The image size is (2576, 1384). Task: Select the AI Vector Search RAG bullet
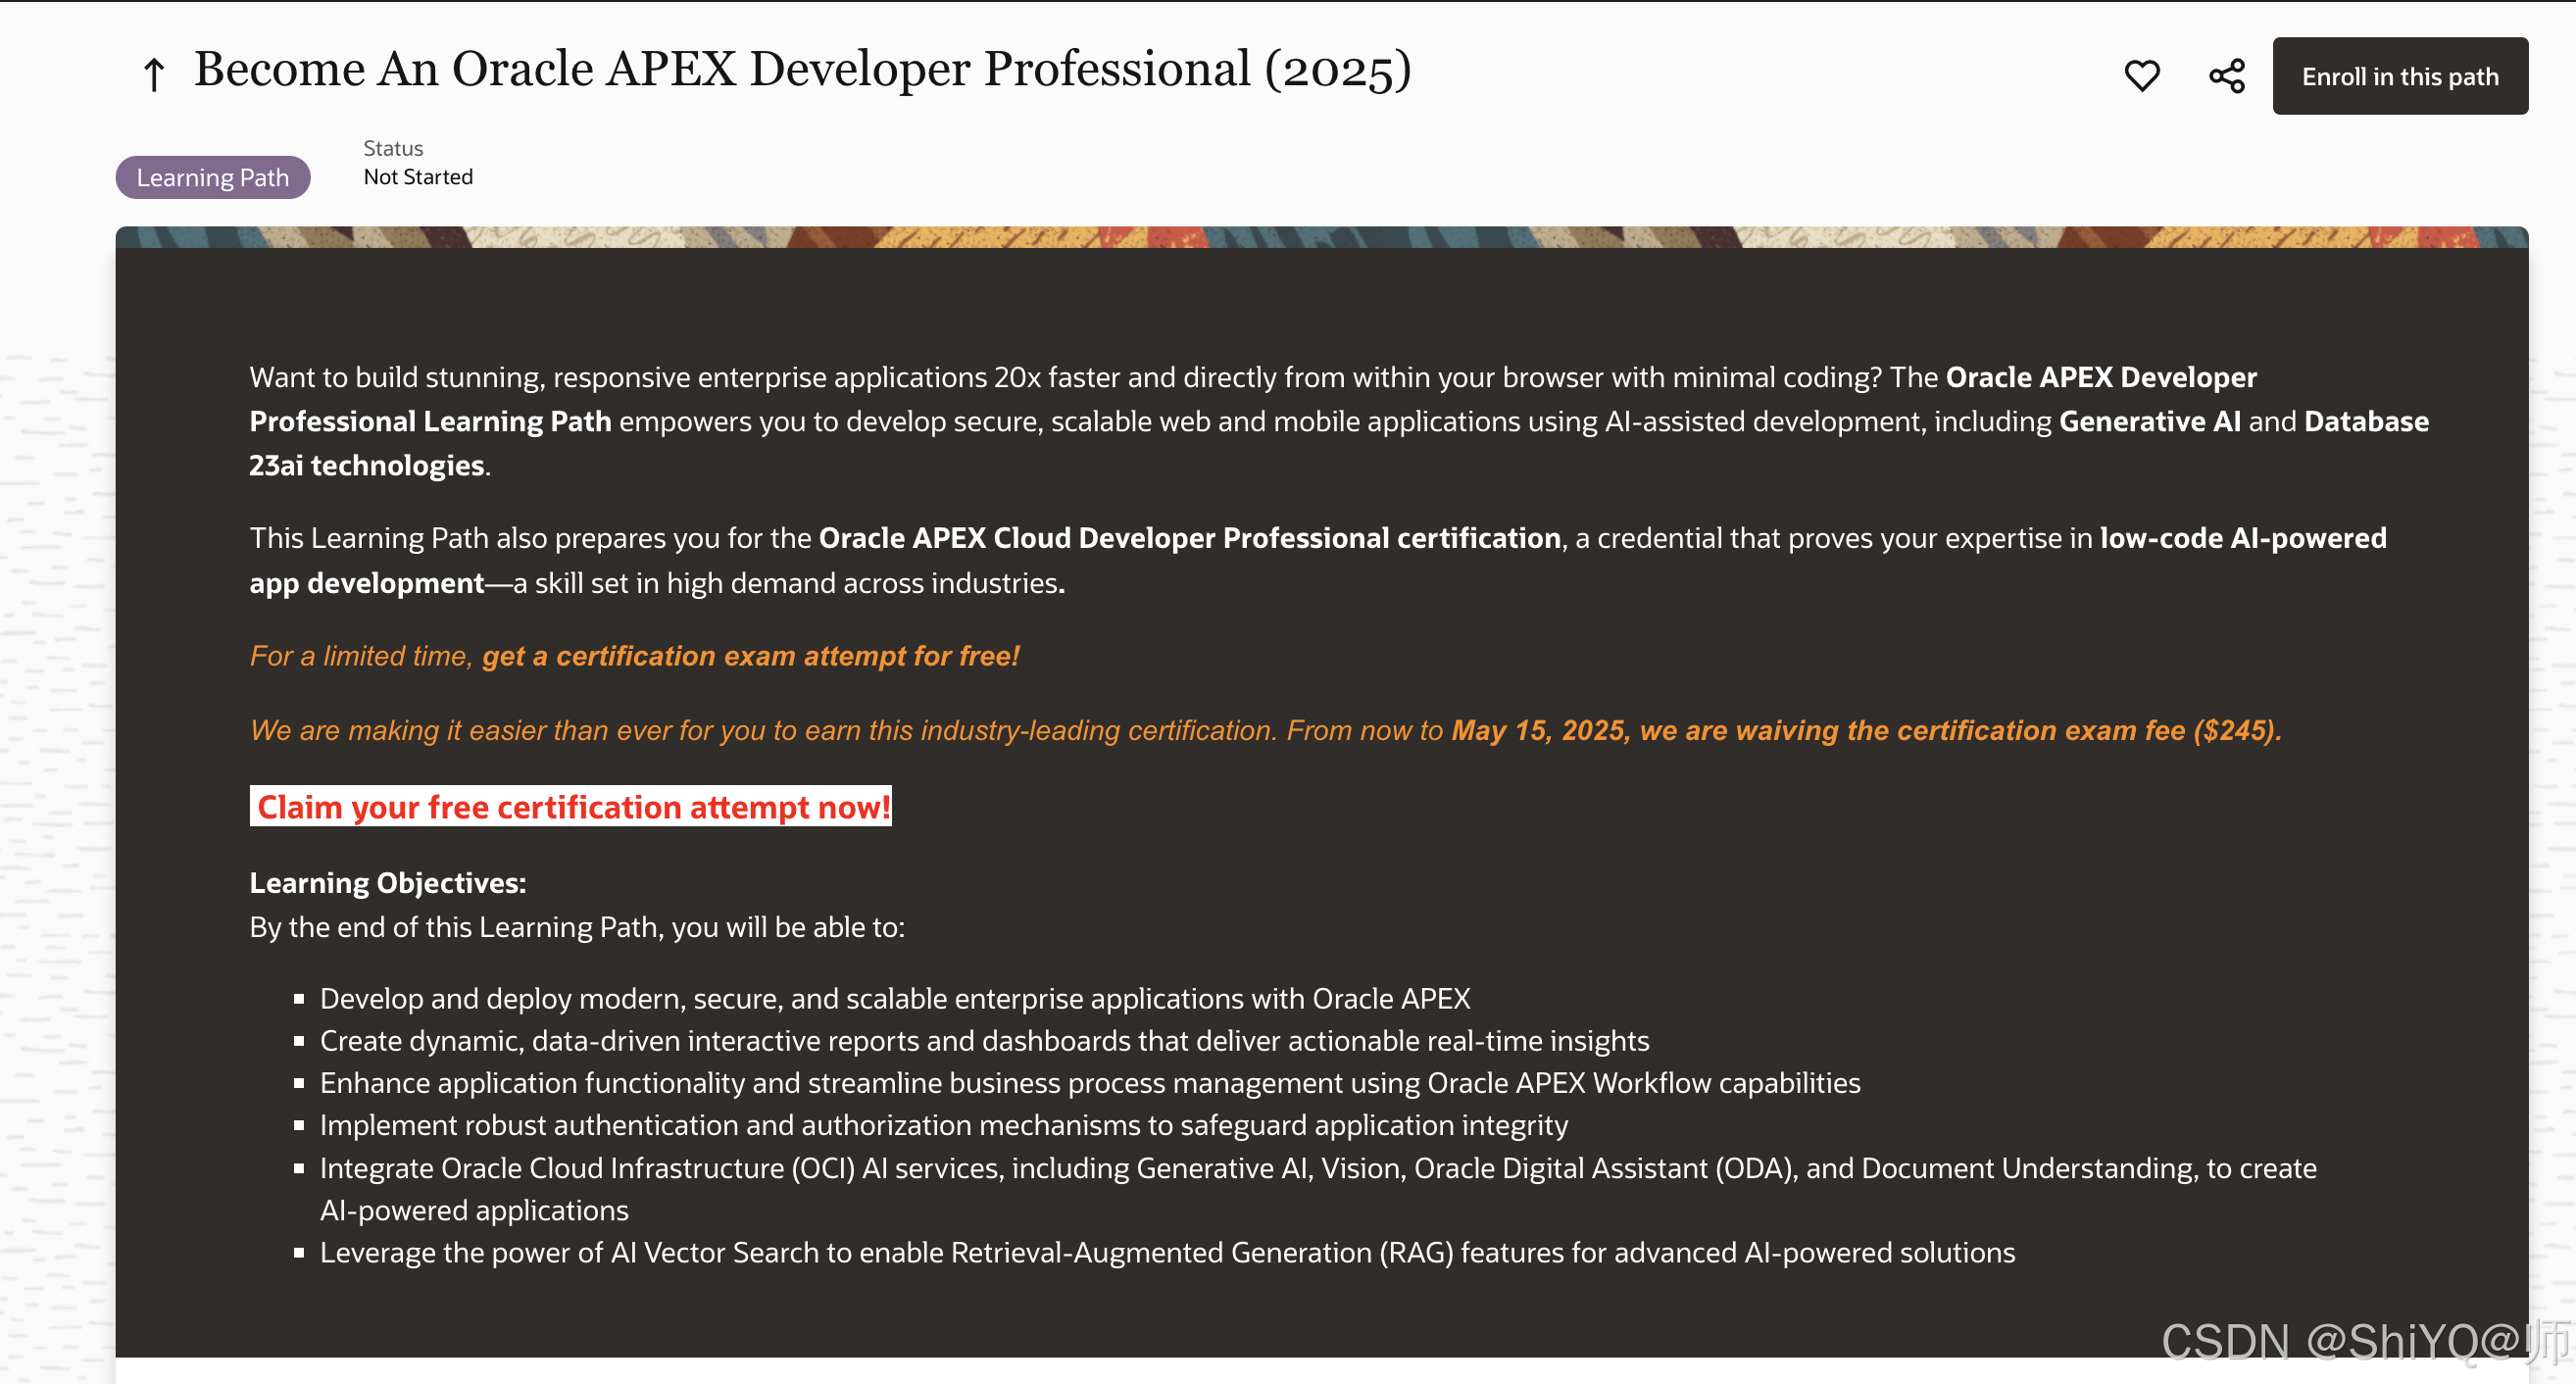pos(1166,1251)
